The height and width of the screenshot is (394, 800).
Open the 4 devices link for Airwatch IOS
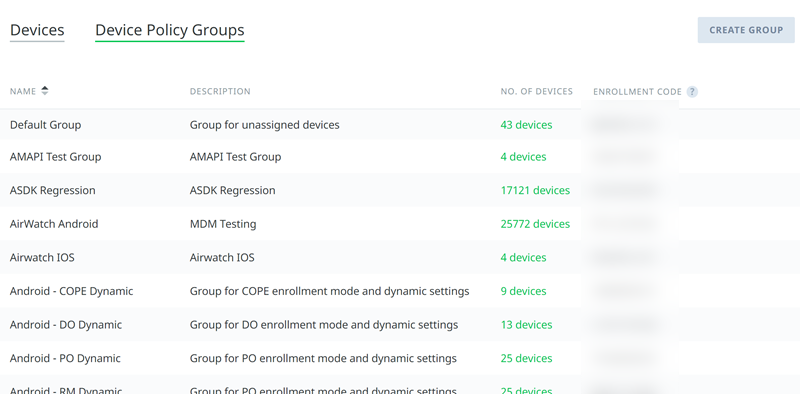point(523,258)
